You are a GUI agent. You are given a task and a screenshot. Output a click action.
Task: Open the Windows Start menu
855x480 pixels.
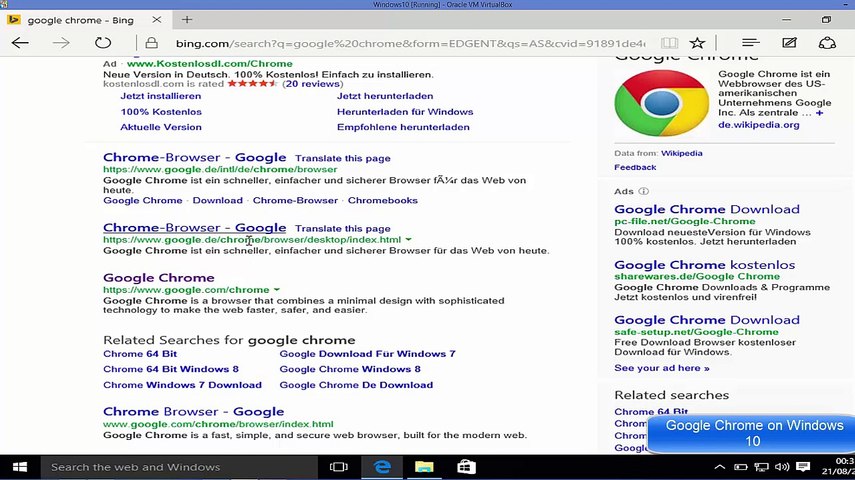point(20,467)
